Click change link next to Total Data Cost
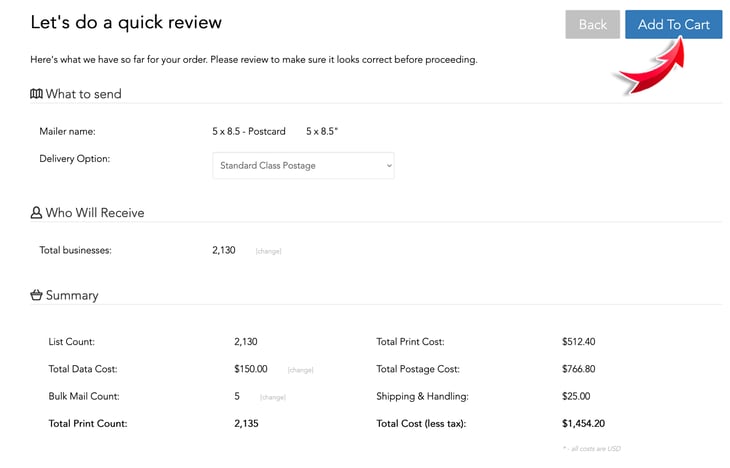Viewport: 730px width, 468px height. [300, 370]
